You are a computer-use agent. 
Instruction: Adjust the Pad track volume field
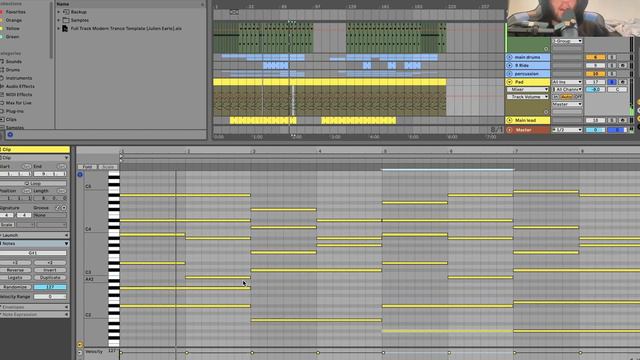[595, 89]
